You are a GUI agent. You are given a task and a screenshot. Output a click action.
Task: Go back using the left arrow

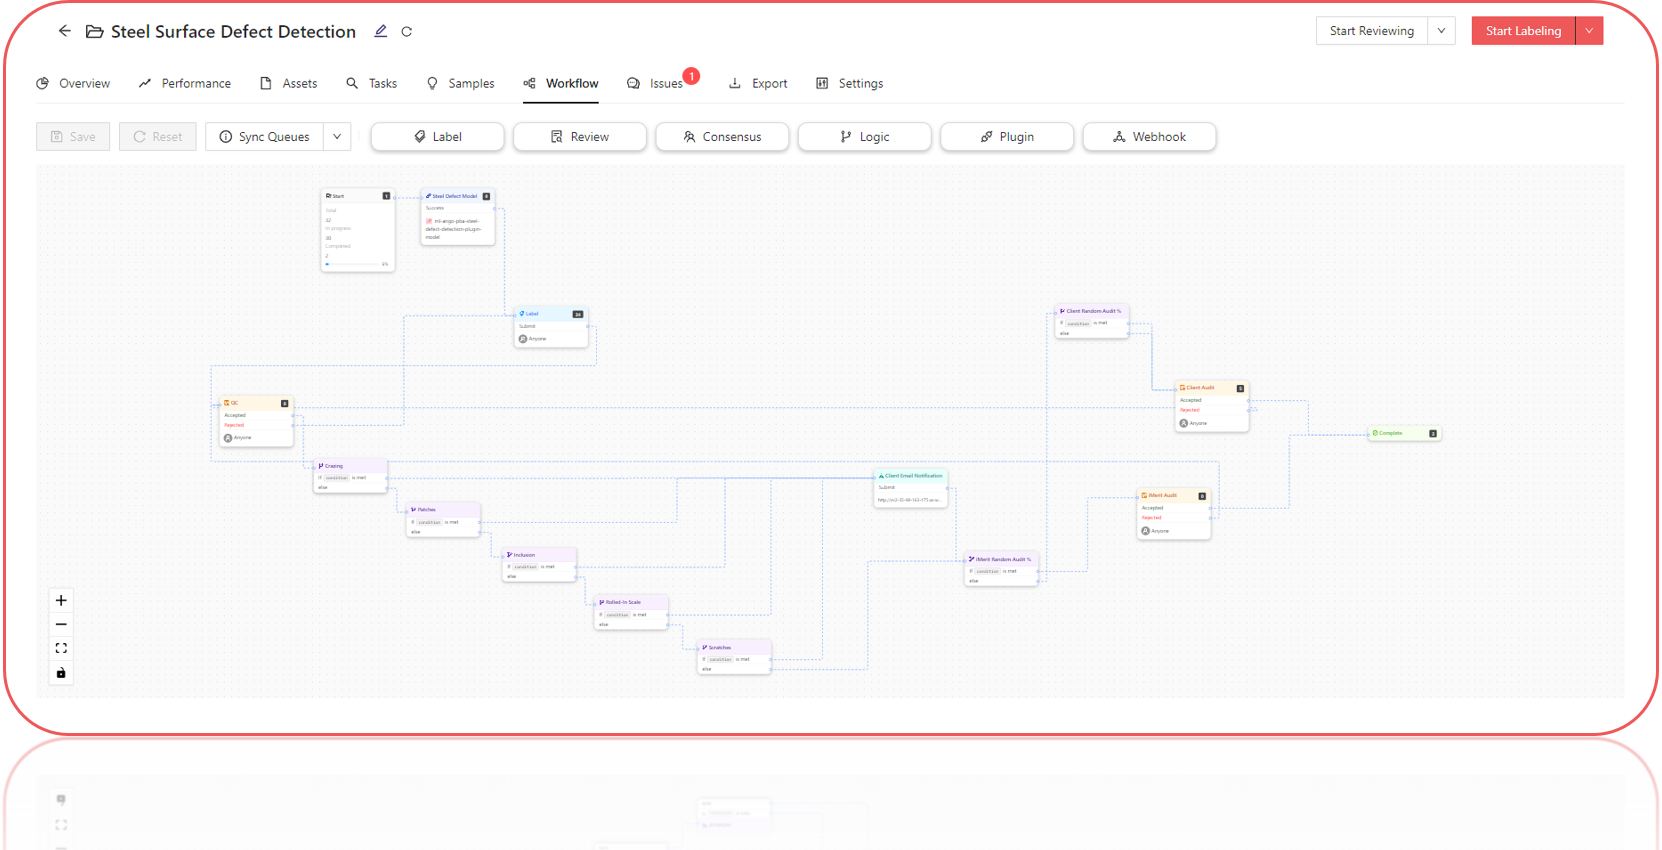click(x=65, y=31)
